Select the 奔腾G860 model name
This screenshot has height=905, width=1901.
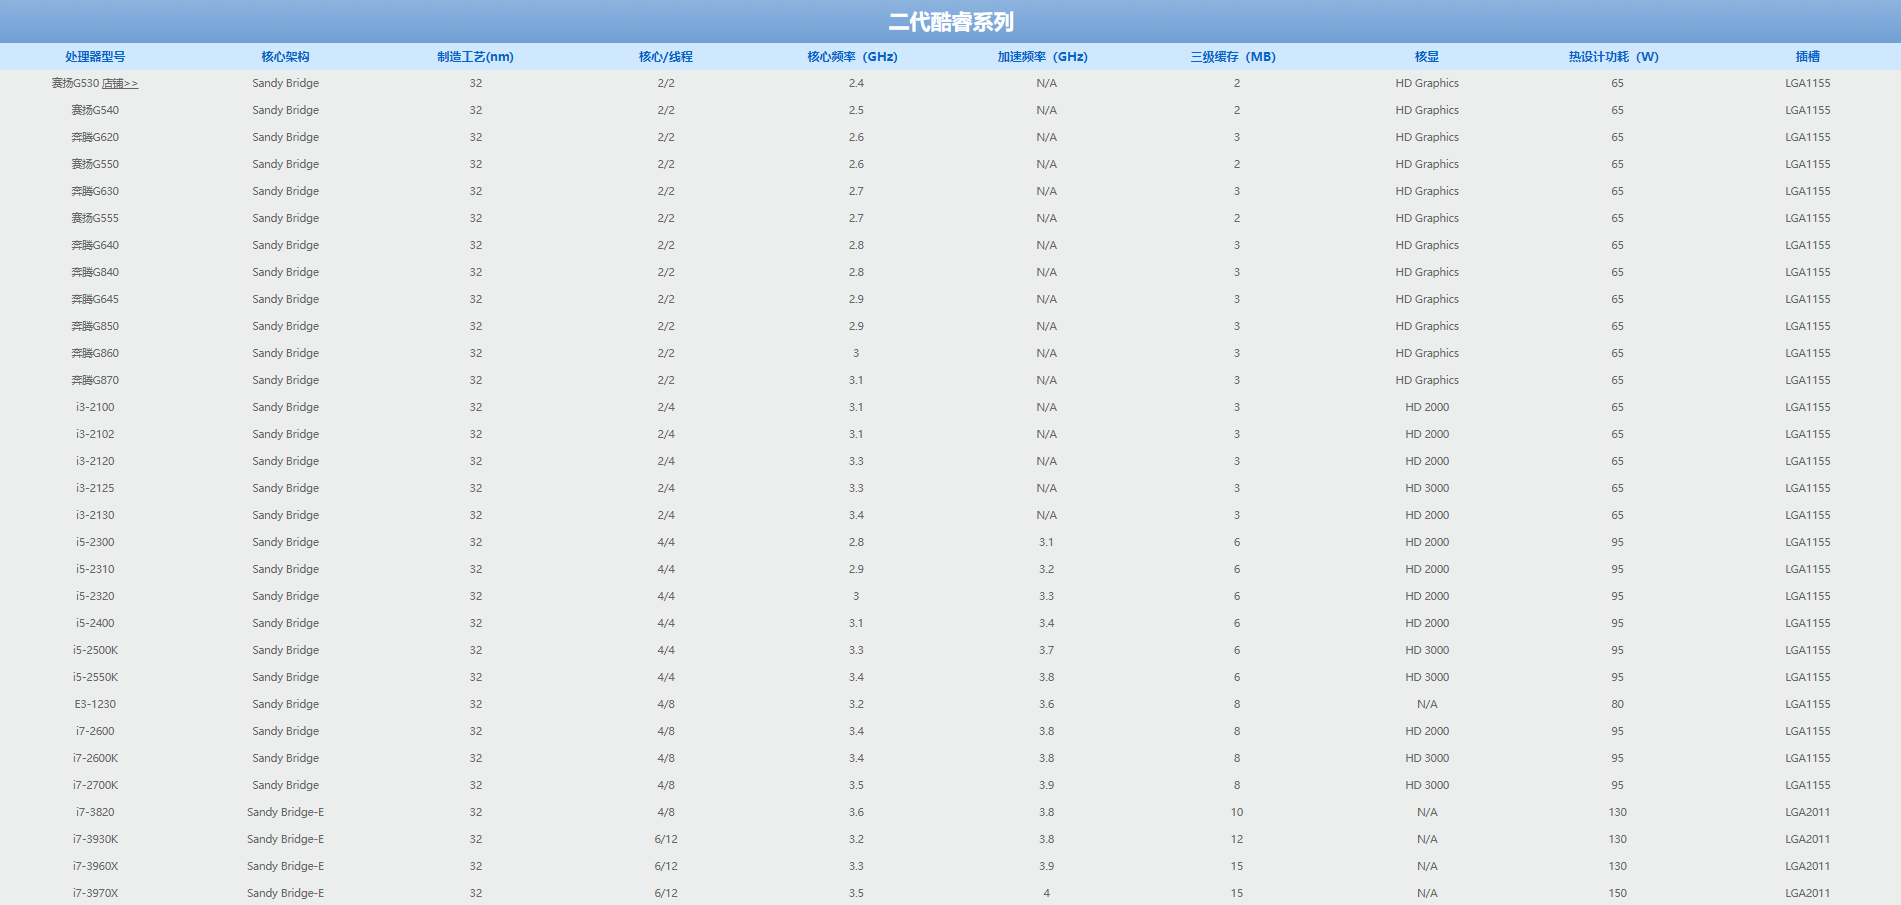click(95, 353)
